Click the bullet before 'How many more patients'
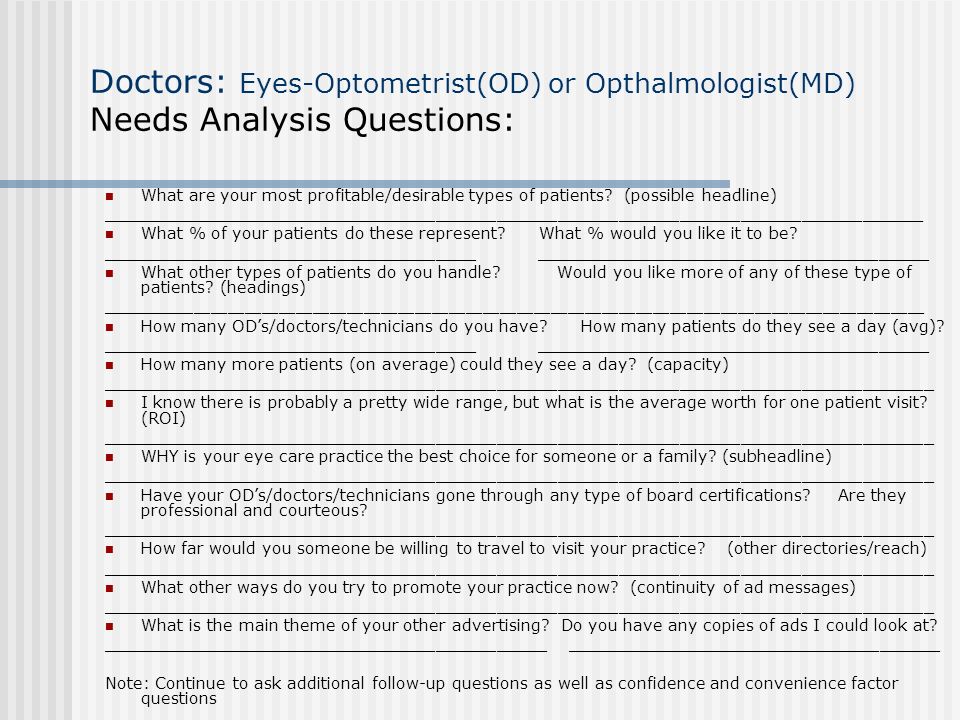960x720 pixels. click(110, 366)
